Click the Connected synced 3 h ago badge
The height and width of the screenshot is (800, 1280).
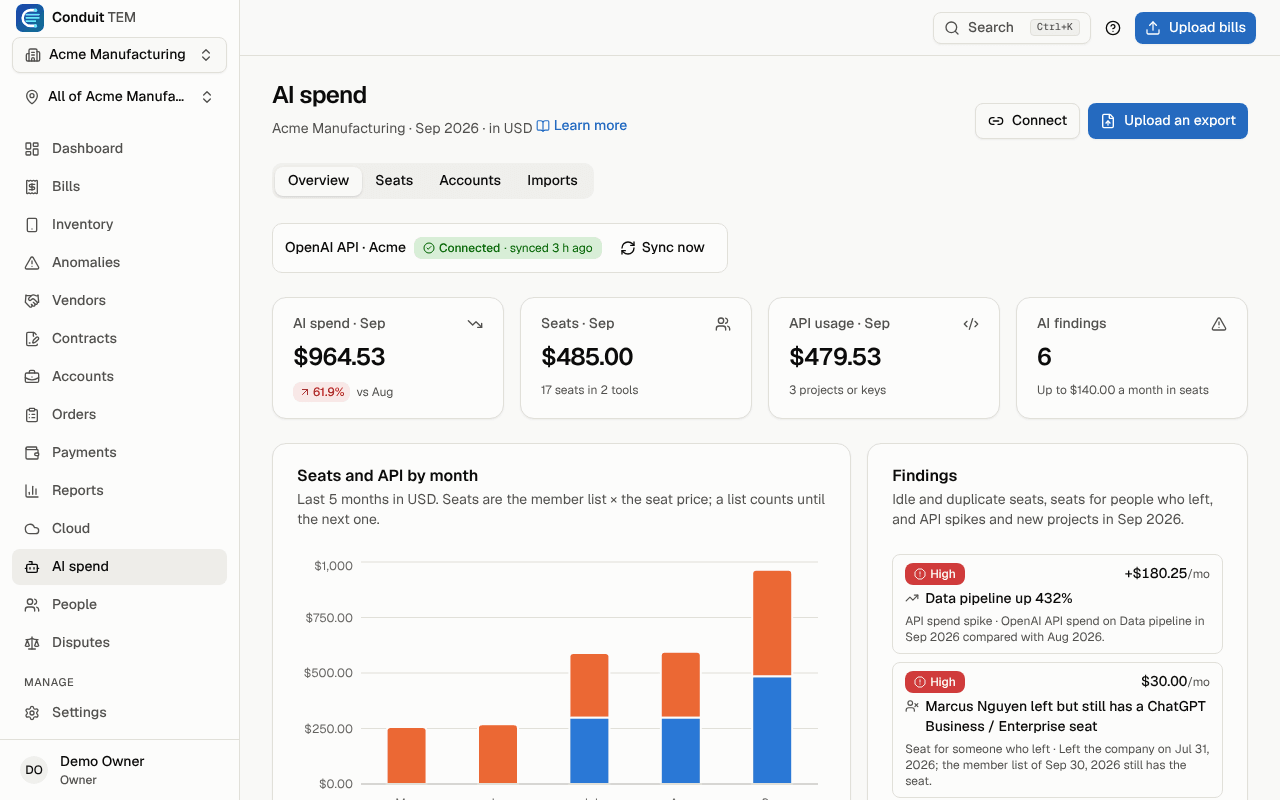pos(508,248)
